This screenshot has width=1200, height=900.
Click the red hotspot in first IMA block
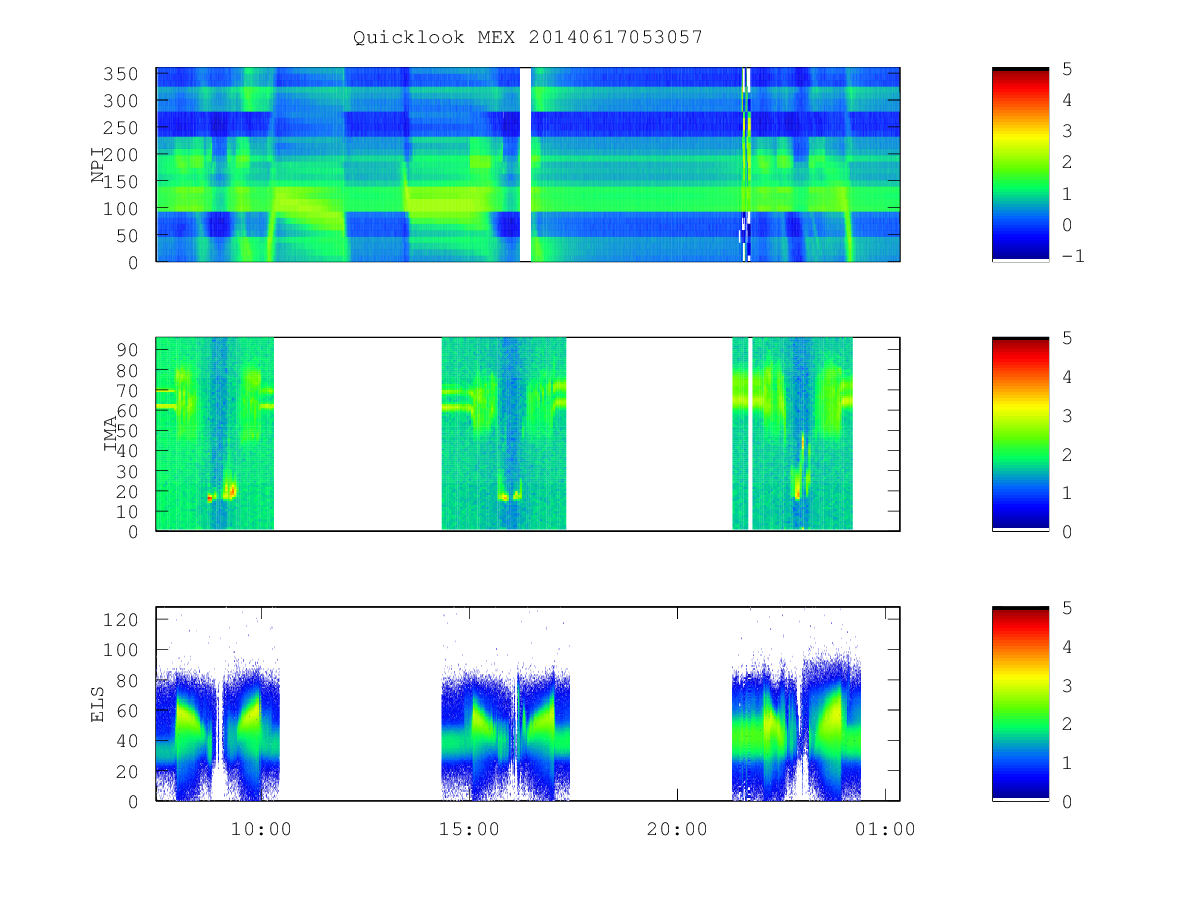coord(210,497)
